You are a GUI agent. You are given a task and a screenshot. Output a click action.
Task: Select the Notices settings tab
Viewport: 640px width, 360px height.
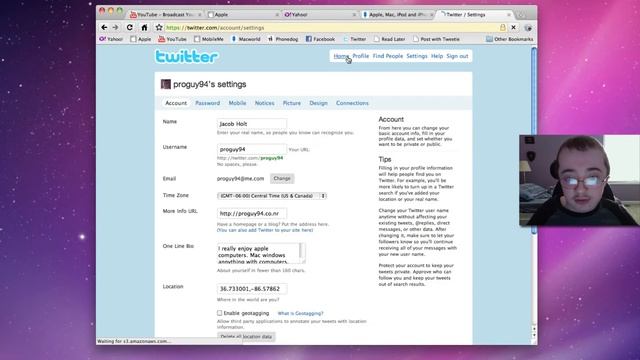coord(264,103)
